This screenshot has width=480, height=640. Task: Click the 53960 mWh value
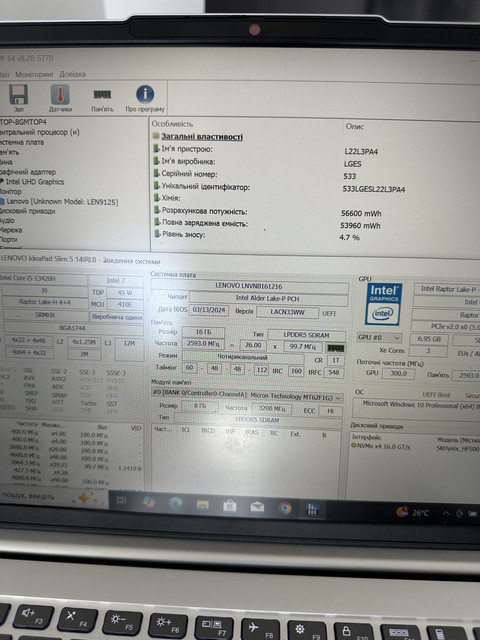(360, 225)
